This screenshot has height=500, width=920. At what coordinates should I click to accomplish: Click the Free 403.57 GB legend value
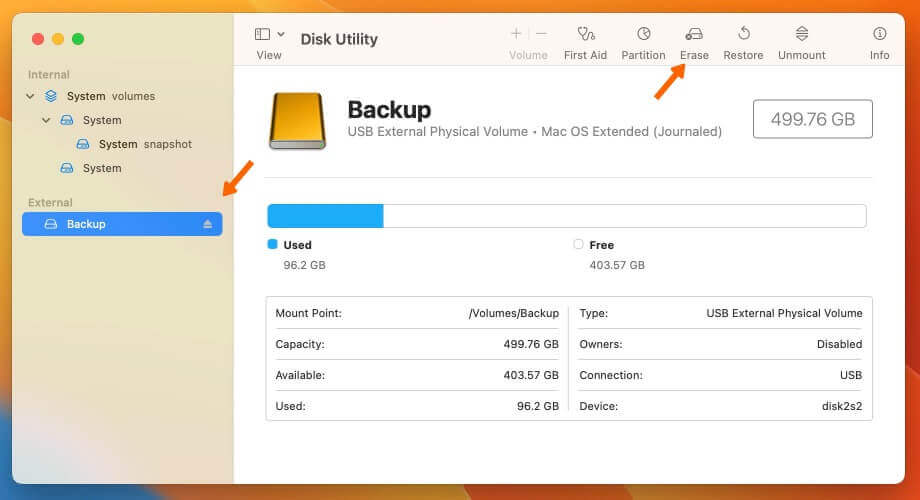[617, 265]
